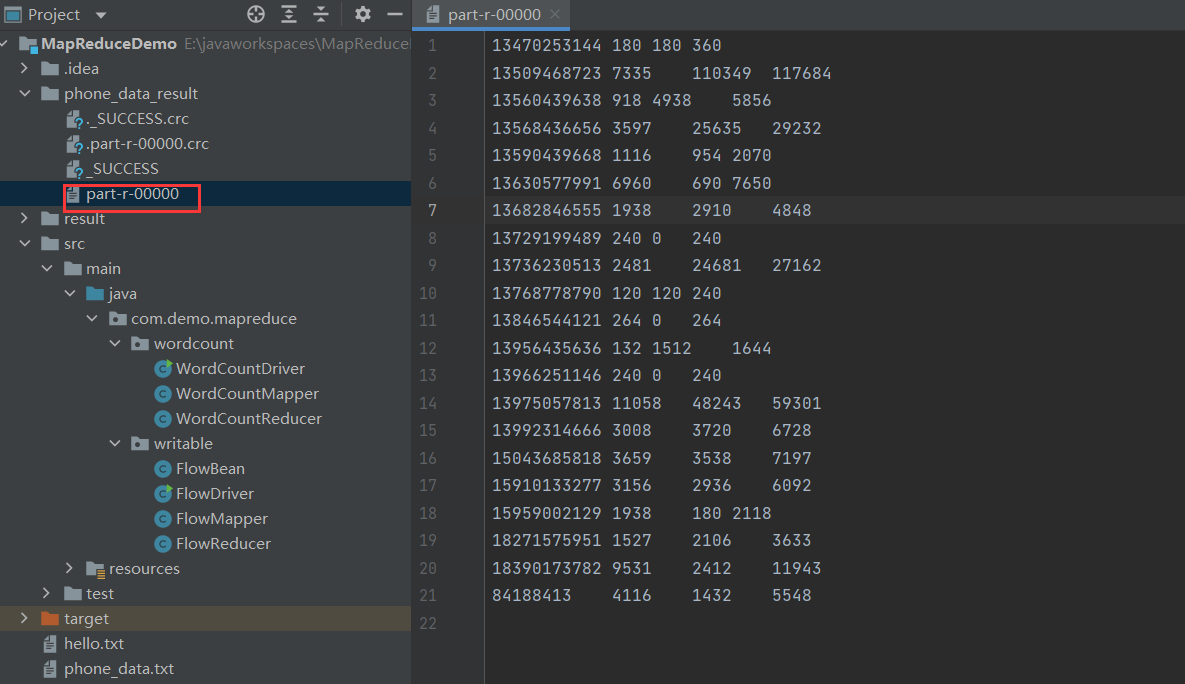Image resolution: width=1185 pixels, height=684 pixels.
Task: Click number 84188413 on line 21
Action: pyautogui.click(x=531, y=596)
